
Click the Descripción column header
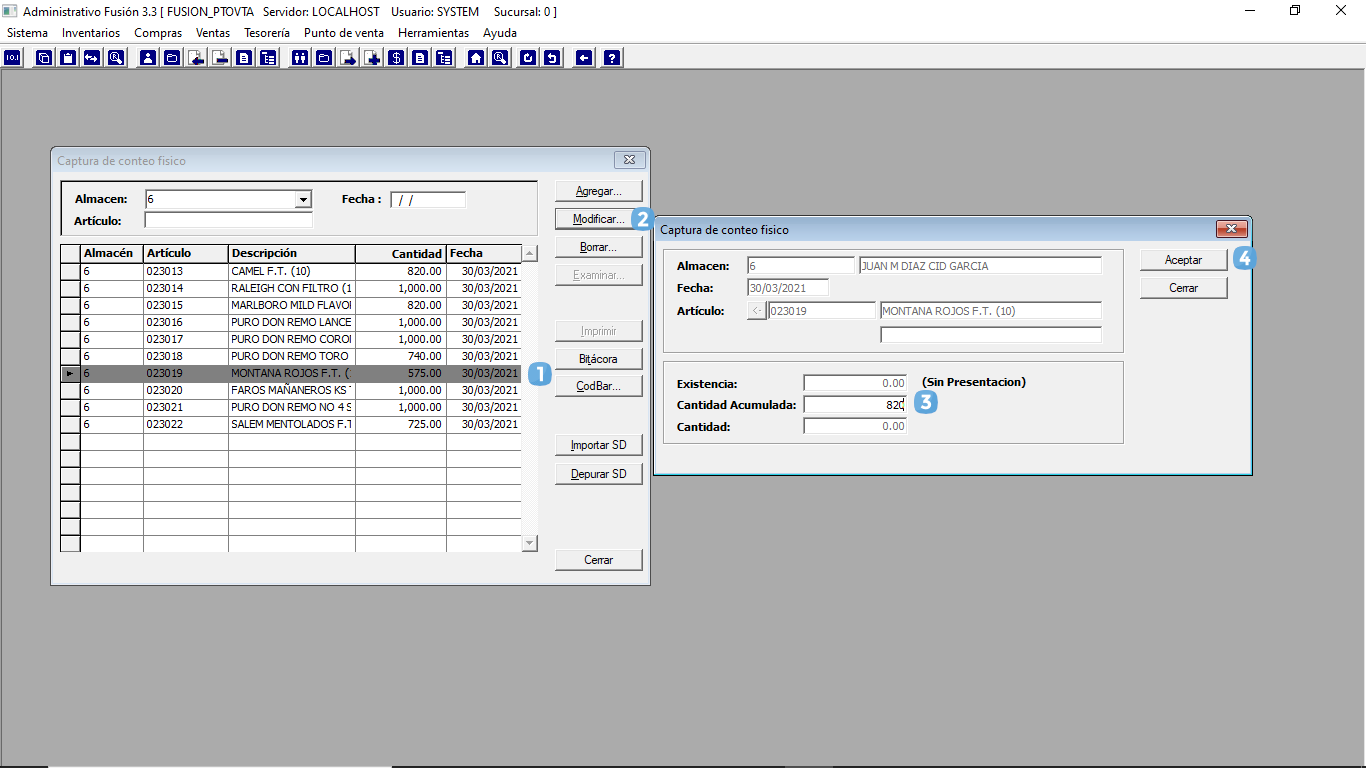(x=292, y=253)
